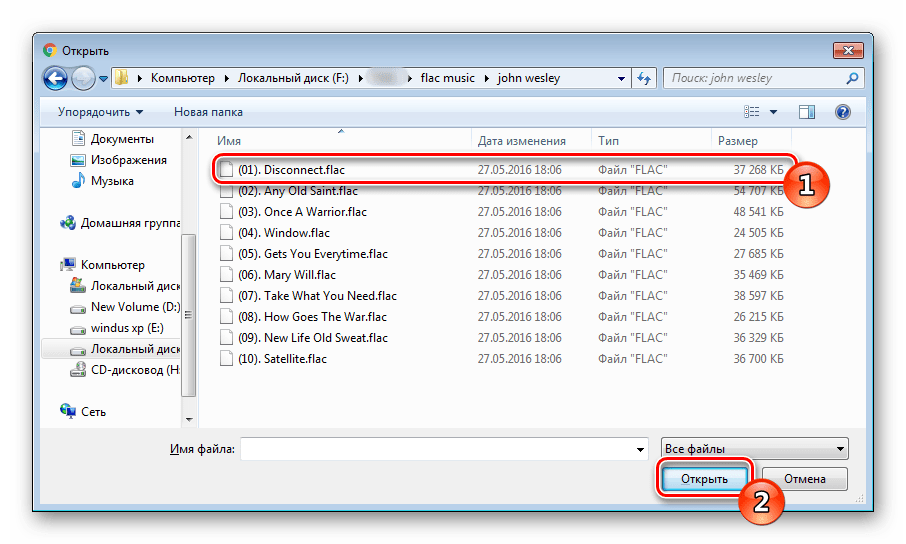This screenshot has width=906, height=544.
Task: Click file icon of (03). Once A Warrior.flac
Action: 226,212
